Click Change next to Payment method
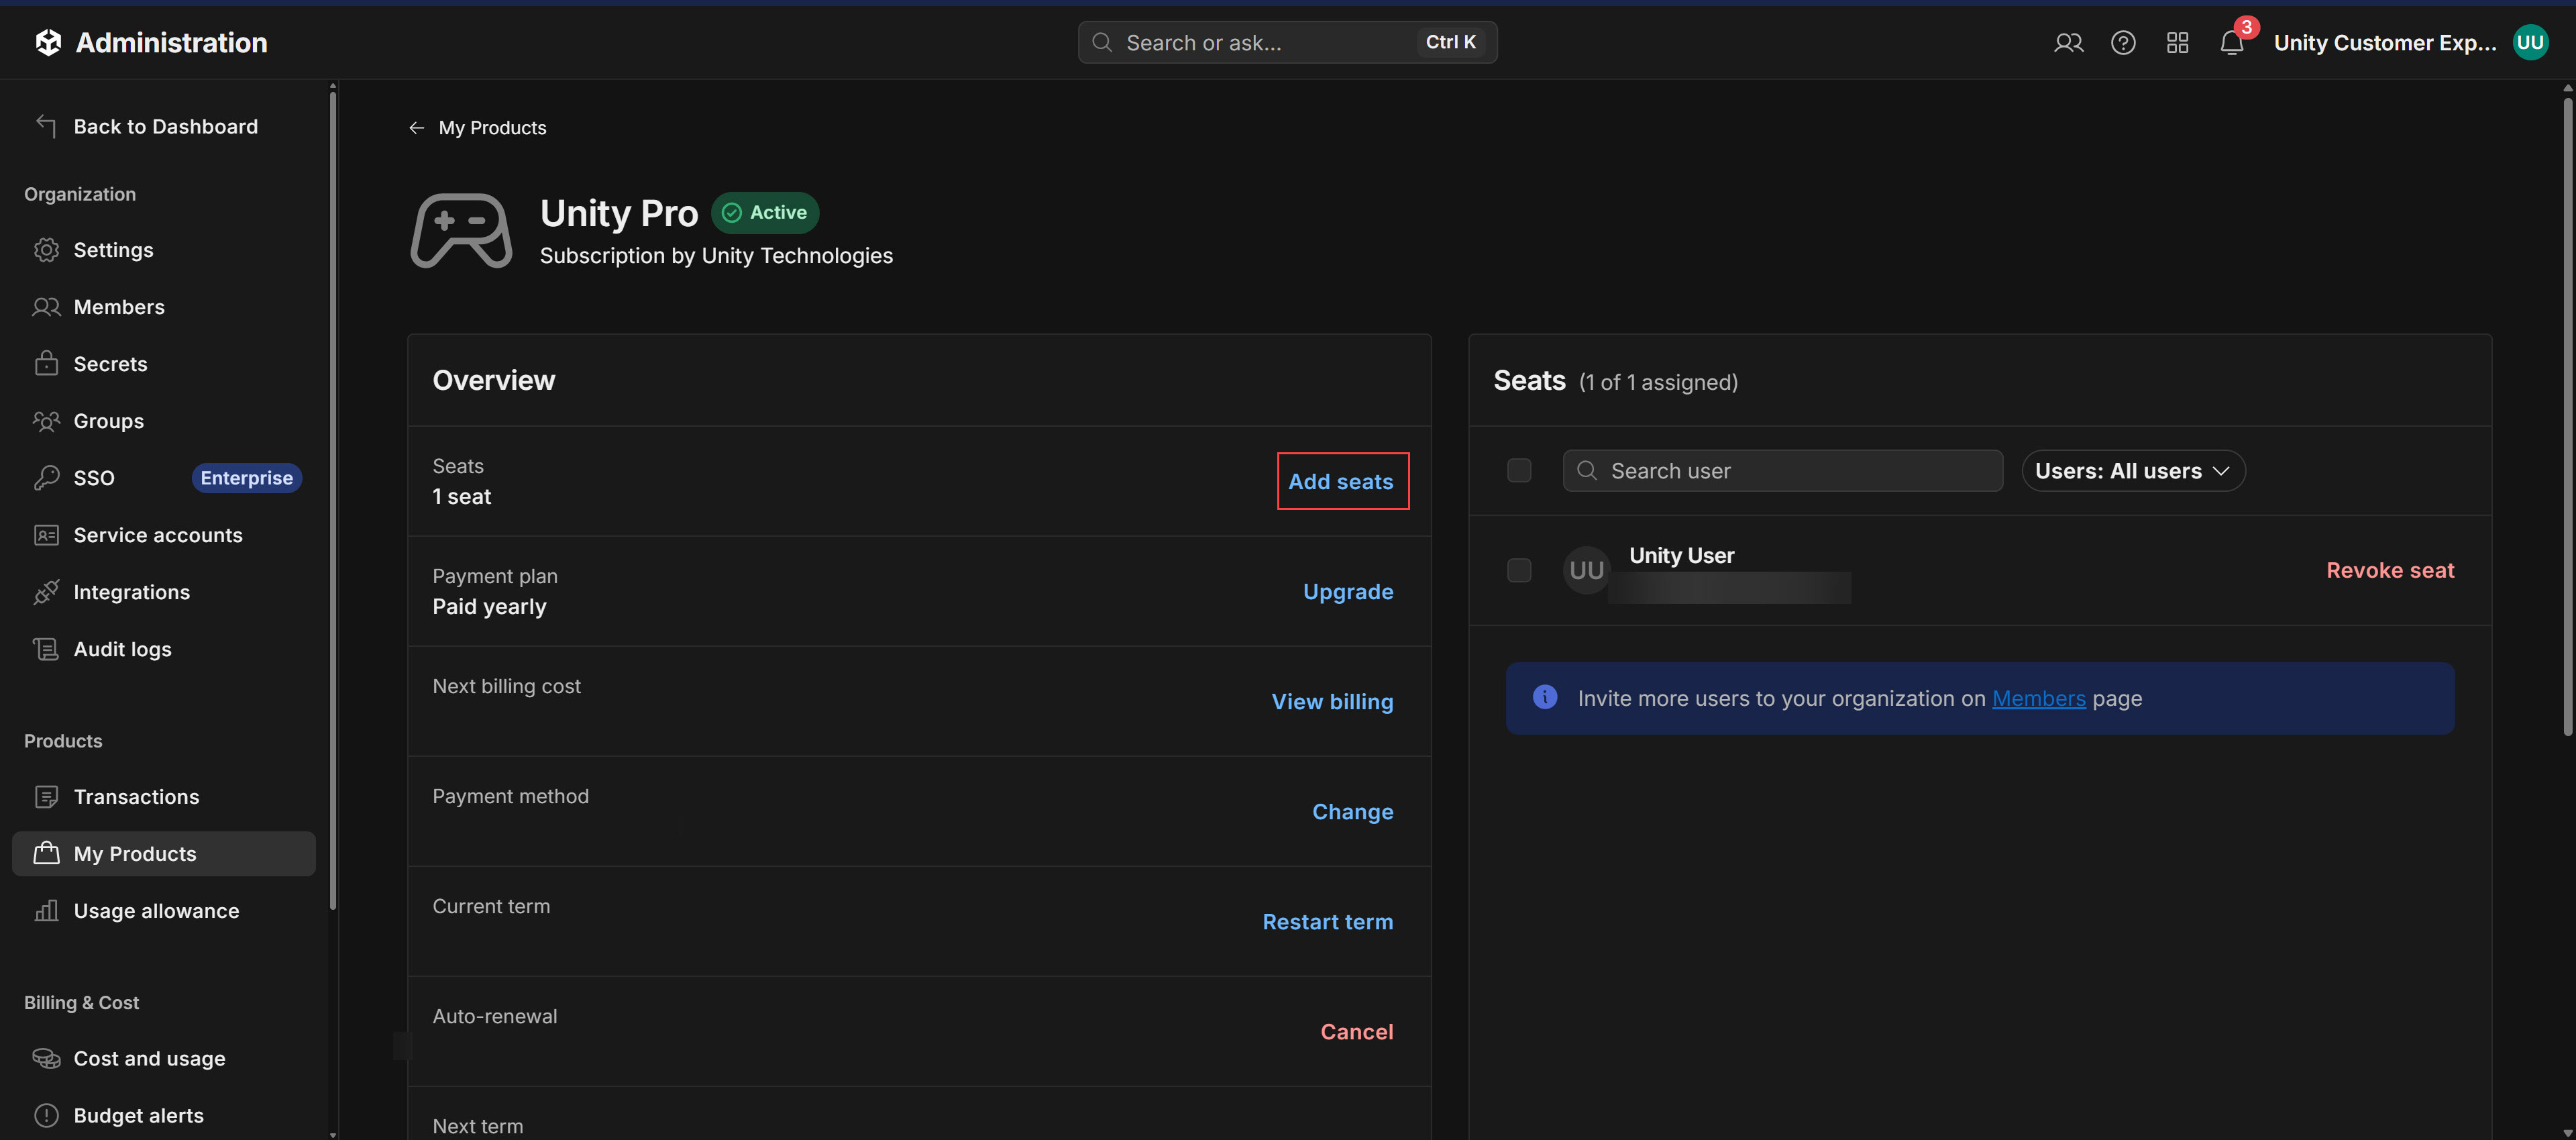 [x=1352, y=812]
